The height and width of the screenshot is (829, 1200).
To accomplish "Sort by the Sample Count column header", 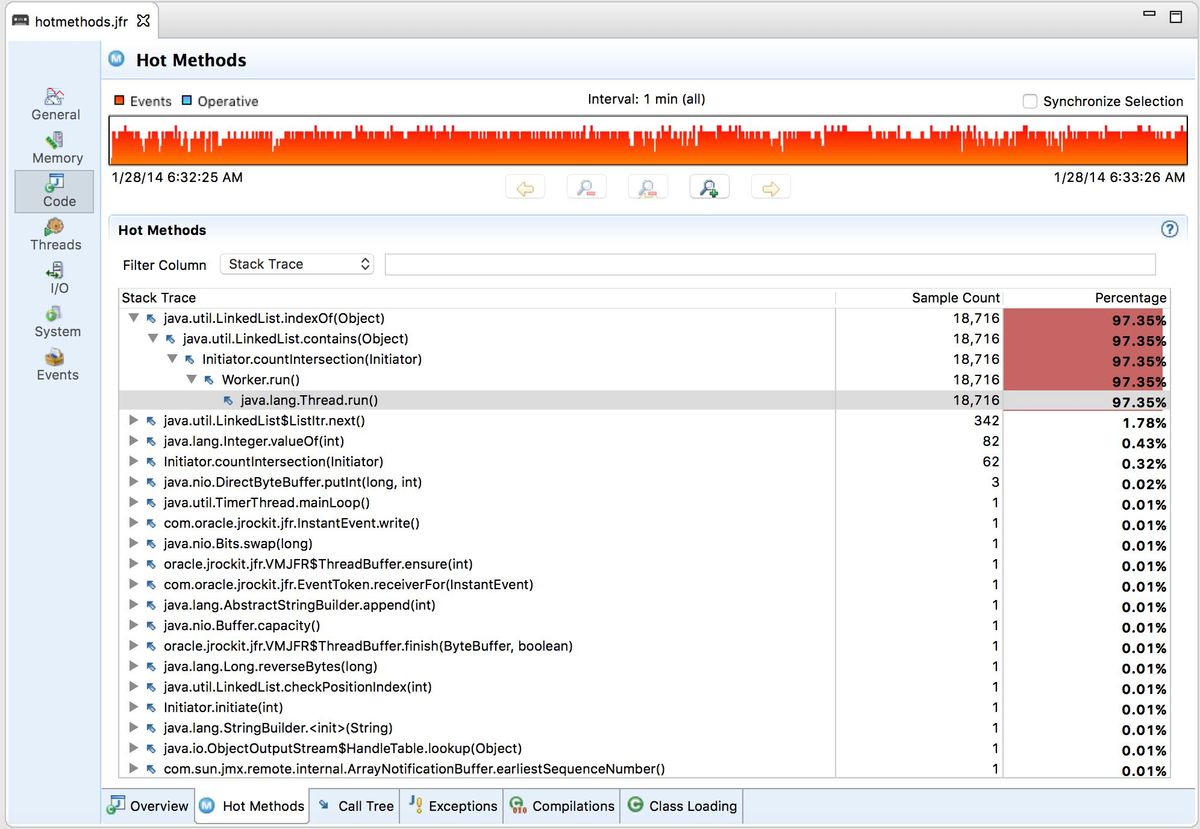I will (918, 297).
